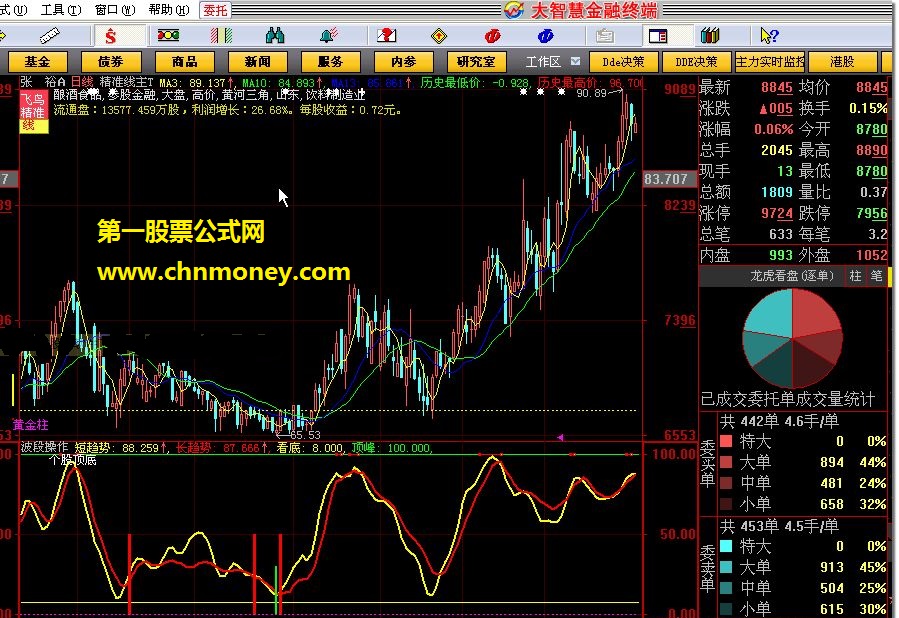Open the striped bars indicator icon
The width and height of the screenshot is (899, 618).
[x=221, y=36]
